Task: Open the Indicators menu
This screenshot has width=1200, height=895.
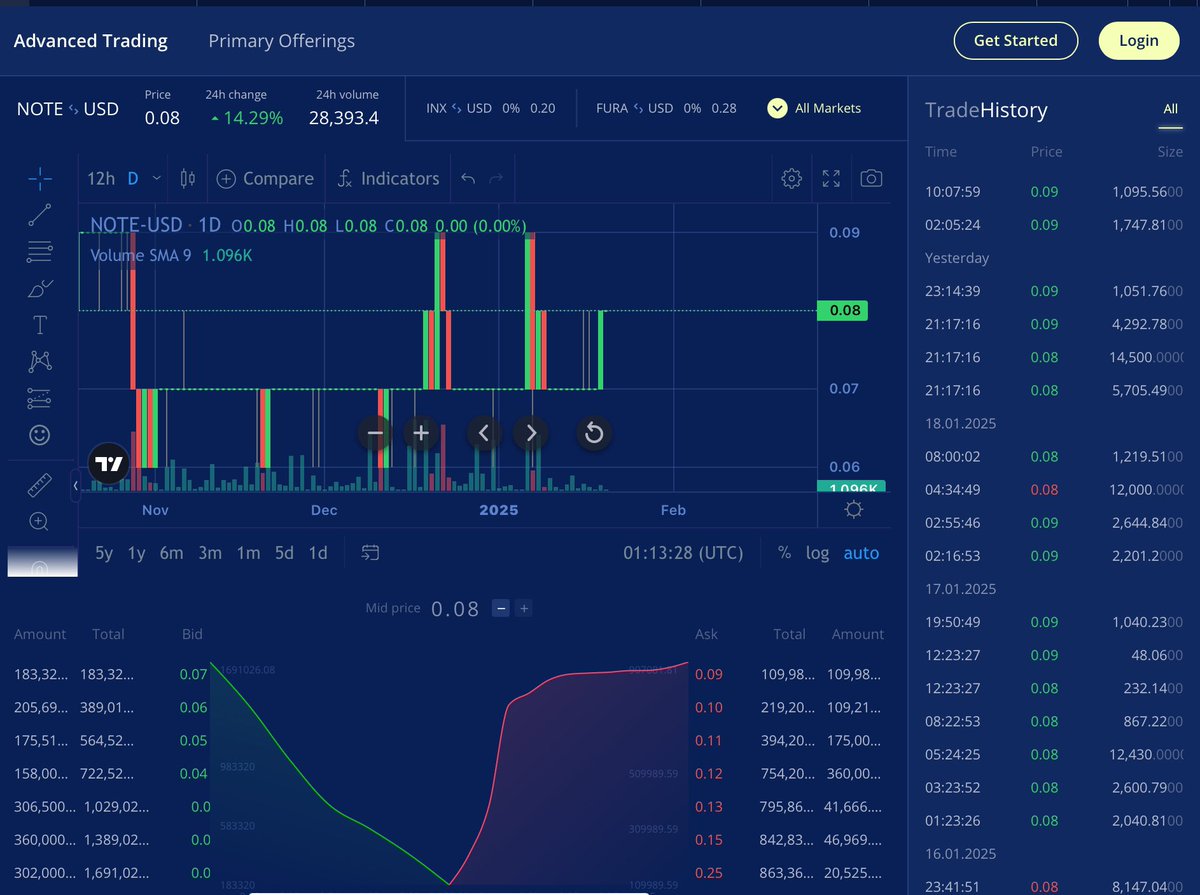Action: [389, 179]
